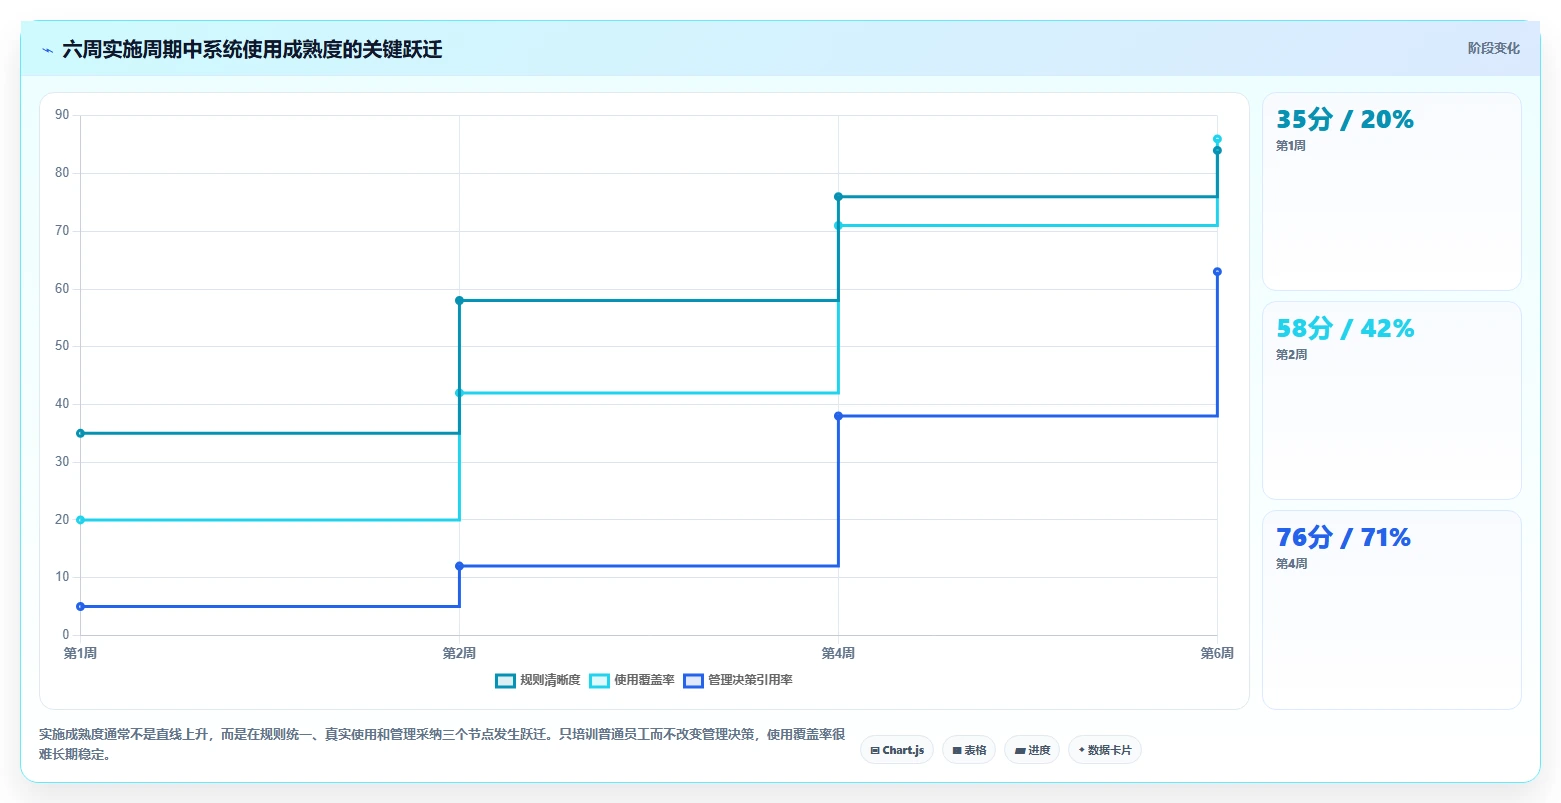The height and width of the screenshot is (803, 1561).
Task: Click the 第4周 caption under 76分 / 71%
Action: tap(1291, 564)
